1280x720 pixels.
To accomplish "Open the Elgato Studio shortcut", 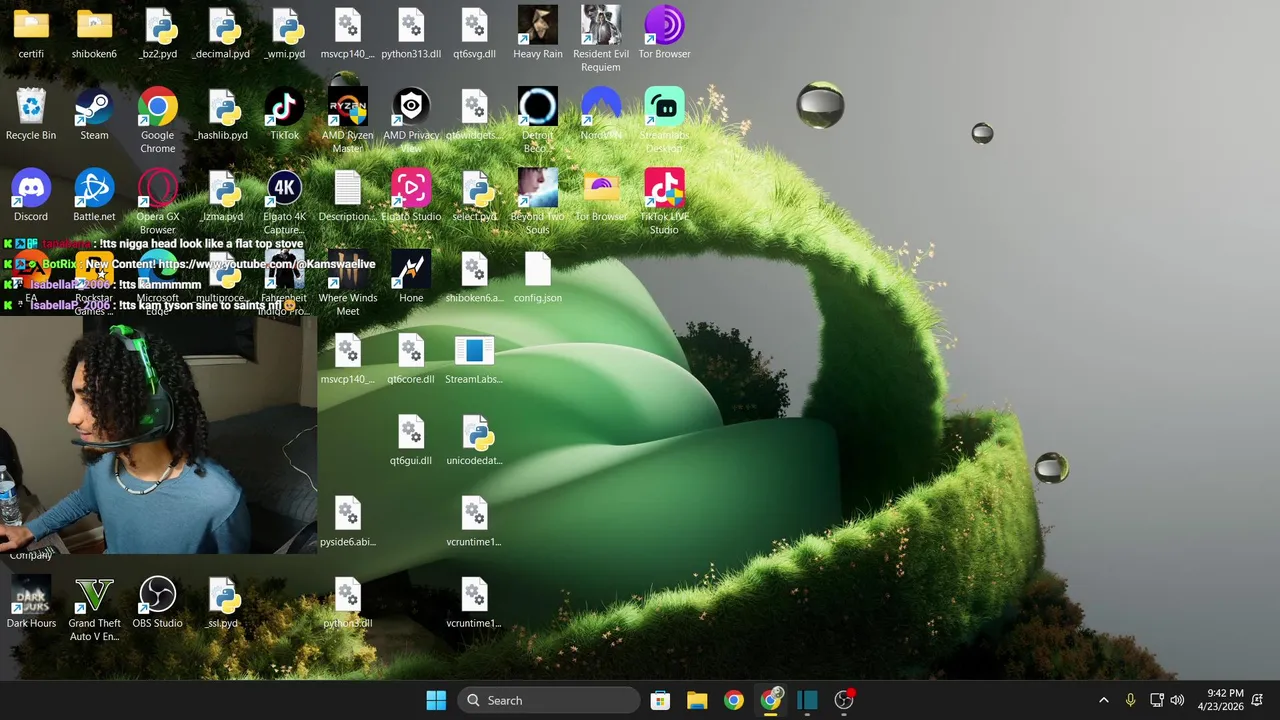I will pyautogui.click(x=411, y=196).
